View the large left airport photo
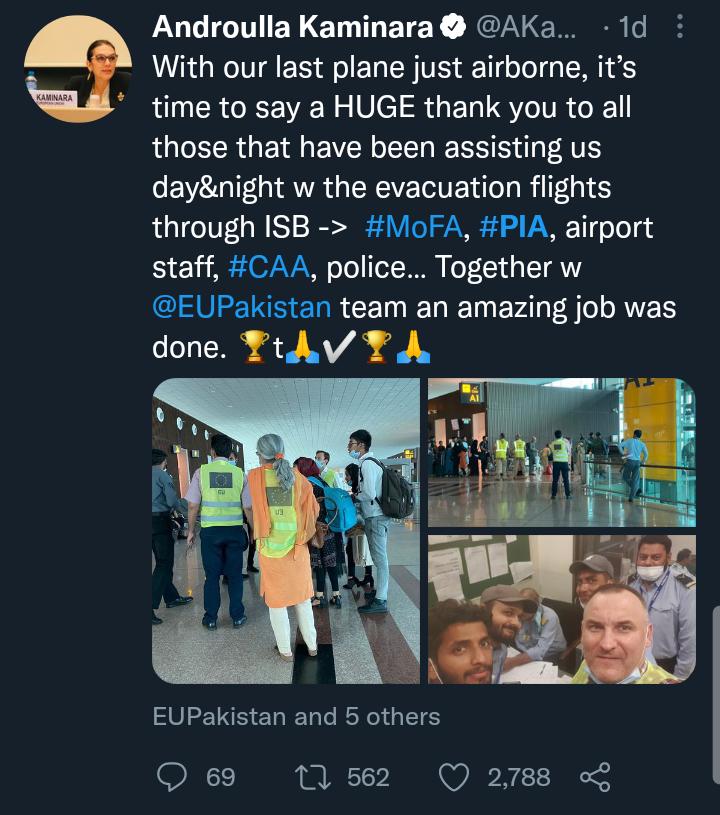 (x=286, y=531)
